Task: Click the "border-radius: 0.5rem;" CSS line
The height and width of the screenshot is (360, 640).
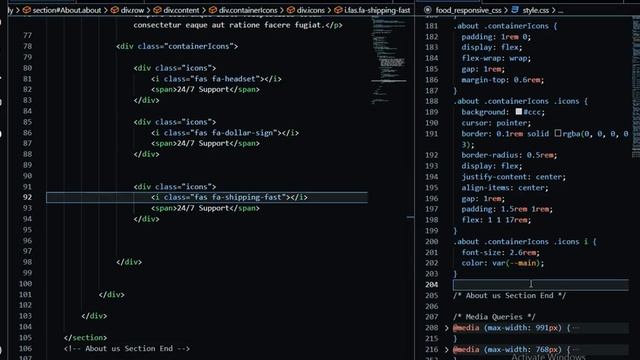Action: 509,155
